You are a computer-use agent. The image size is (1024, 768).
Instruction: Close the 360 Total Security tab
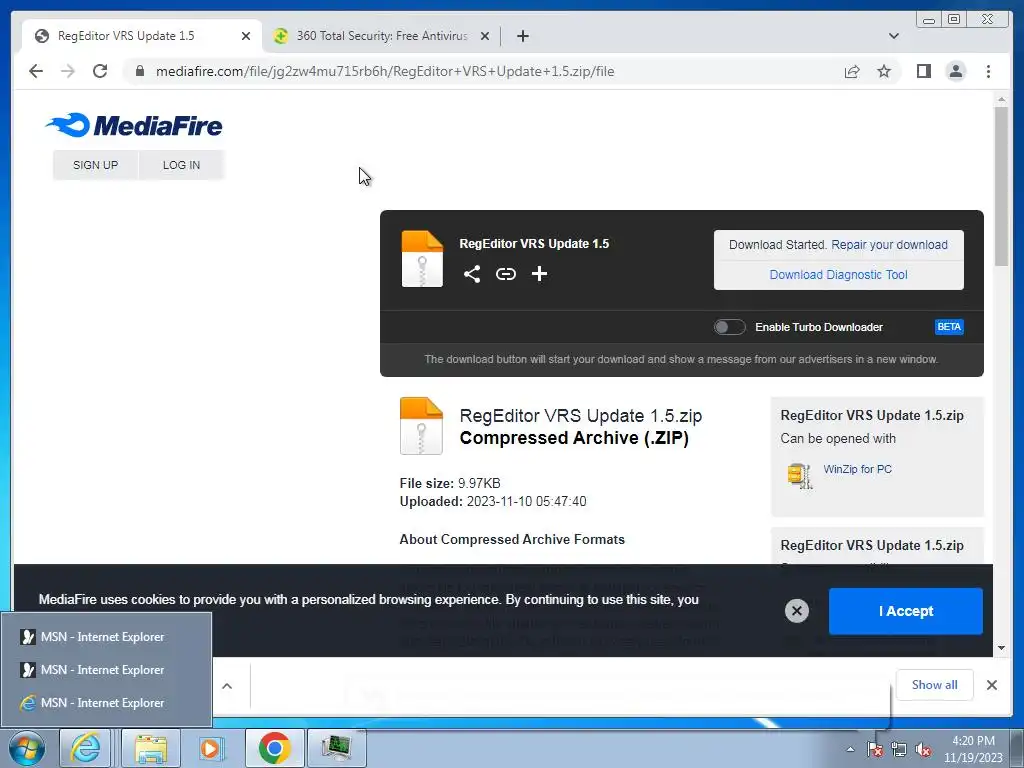(485, 36)
